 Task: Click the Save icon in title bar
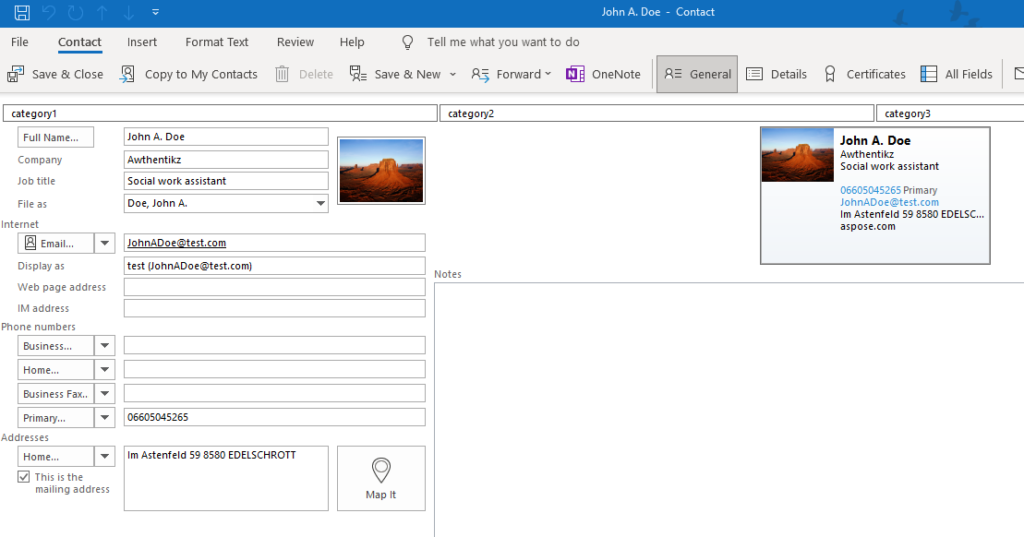coord(22,12)
